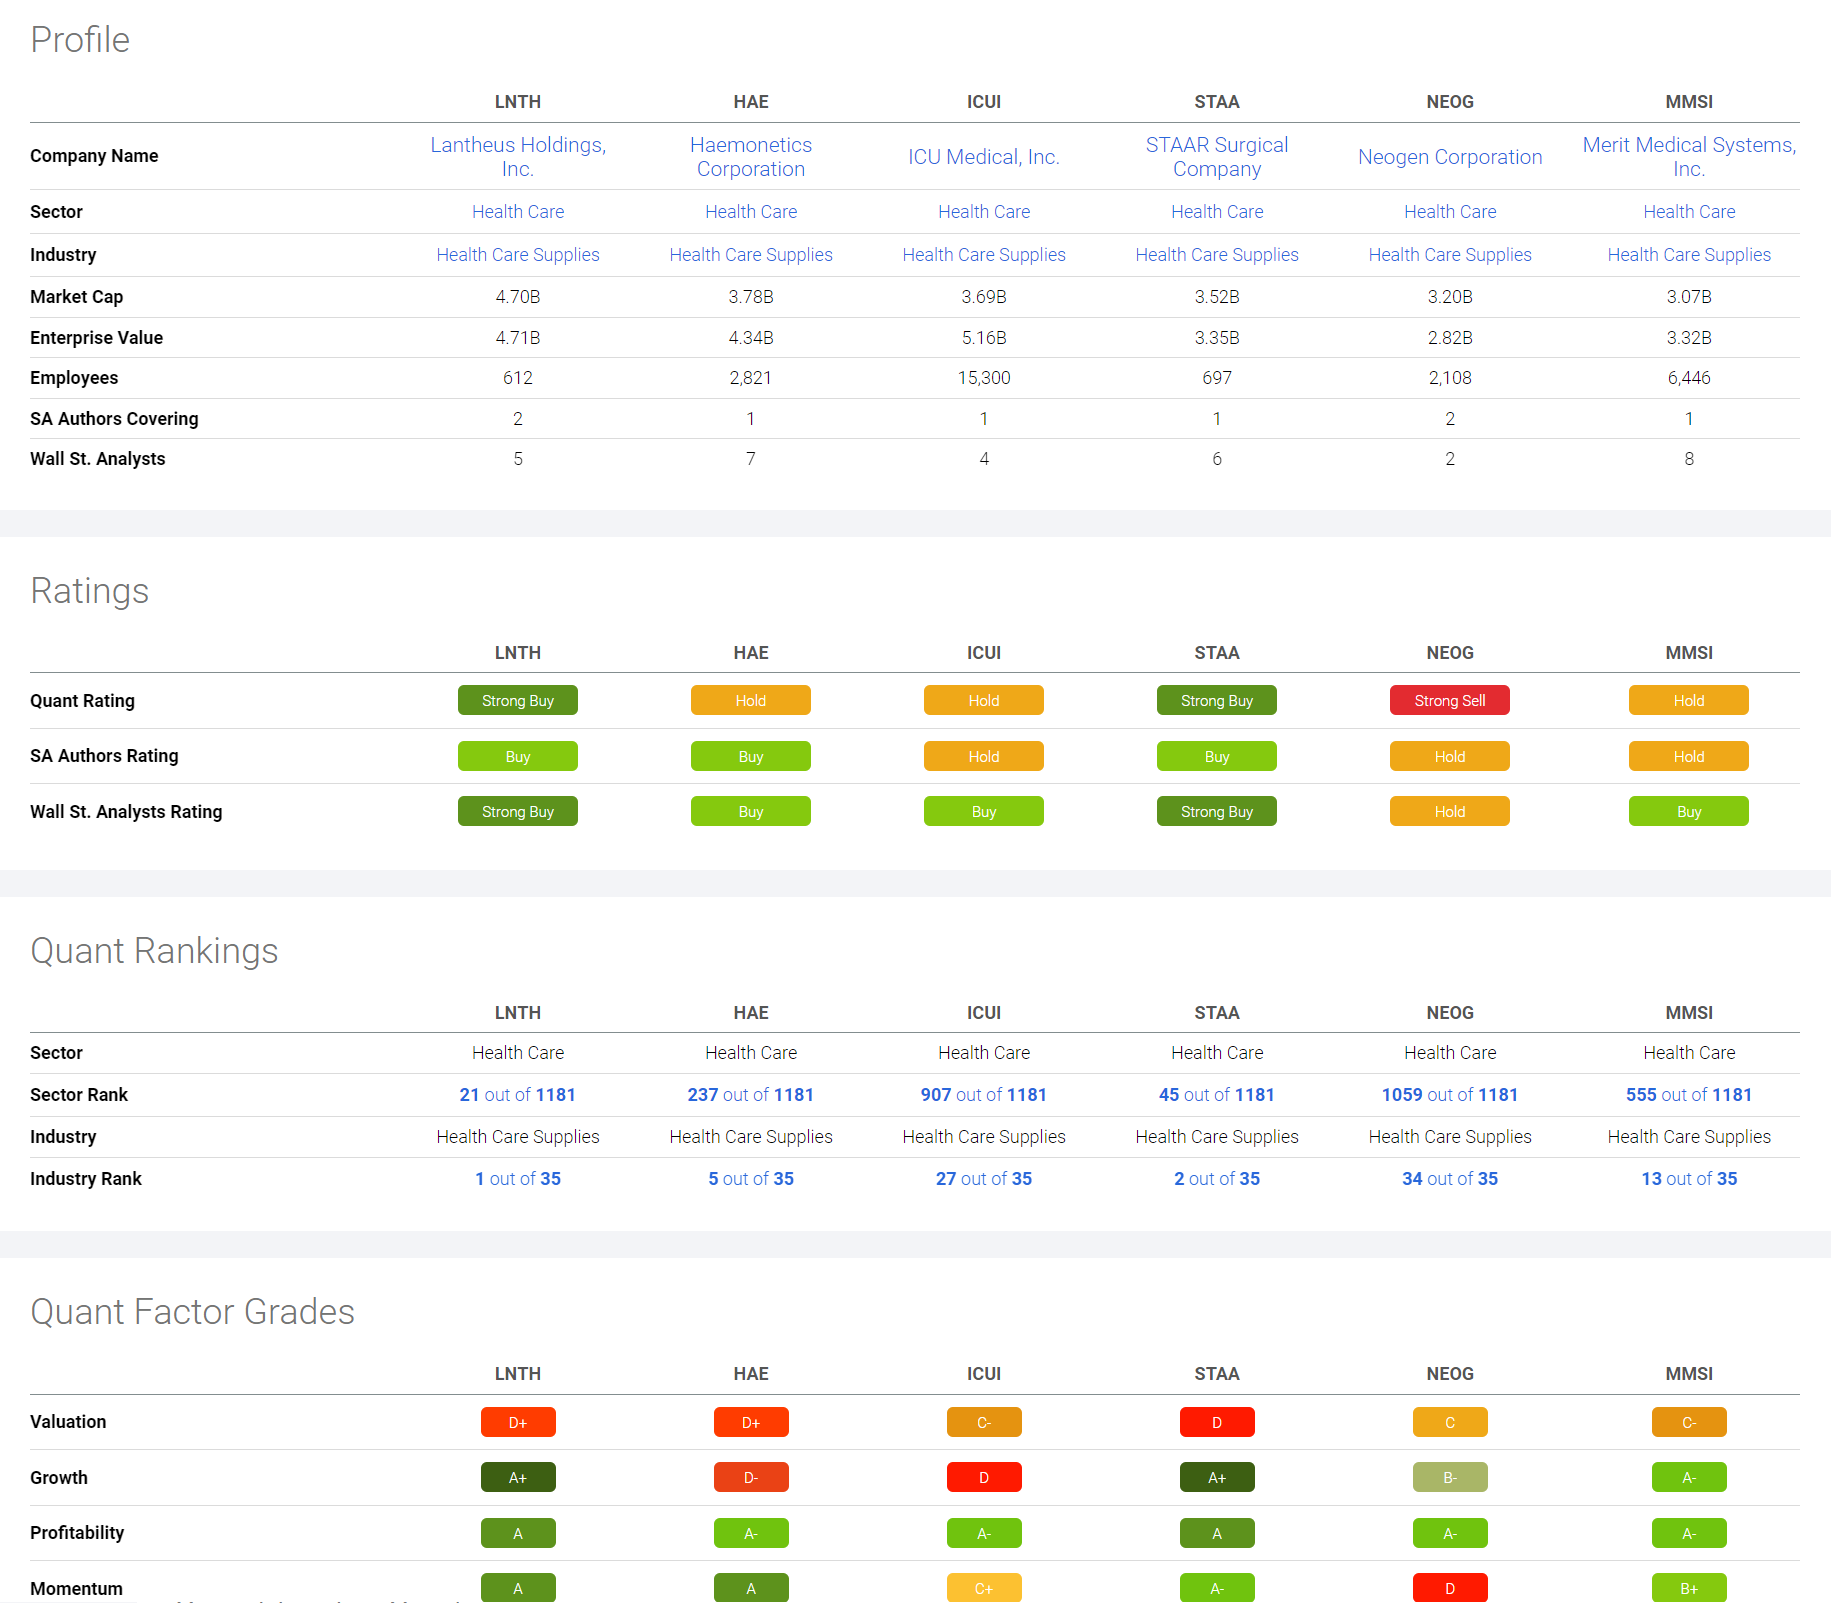Click MMSI industry rank 13 out of 35
This screenshot has height=1603, width=1831.
click(1689, 1179)
